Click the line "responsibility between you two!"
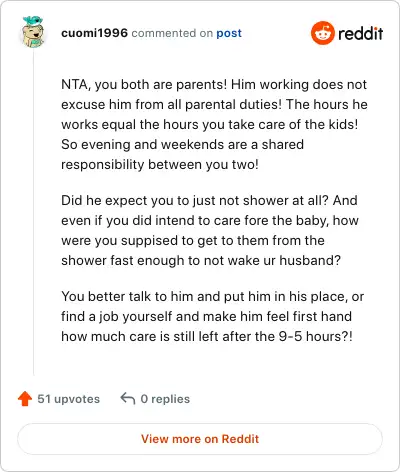The image size is (400, 472). click(x=160, y=165)
